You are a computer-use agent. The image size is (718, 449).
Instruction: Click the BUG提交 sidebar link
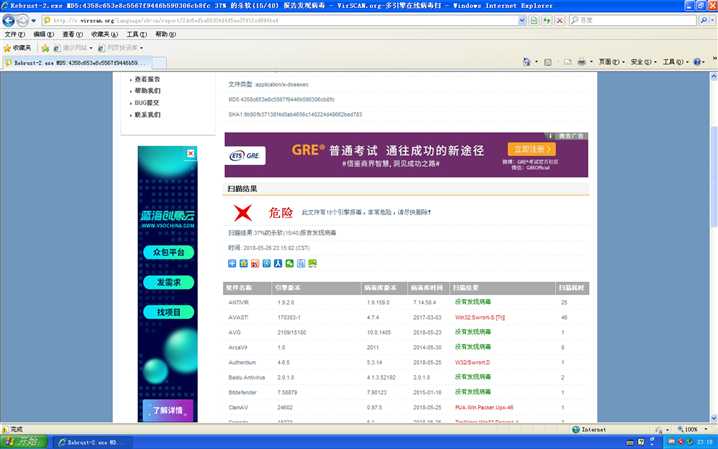point(147,103)
